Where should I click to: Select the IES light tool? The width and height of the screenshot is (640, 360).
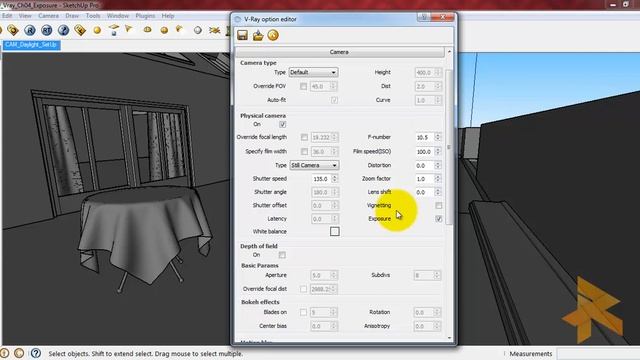(x=180, y=29)
